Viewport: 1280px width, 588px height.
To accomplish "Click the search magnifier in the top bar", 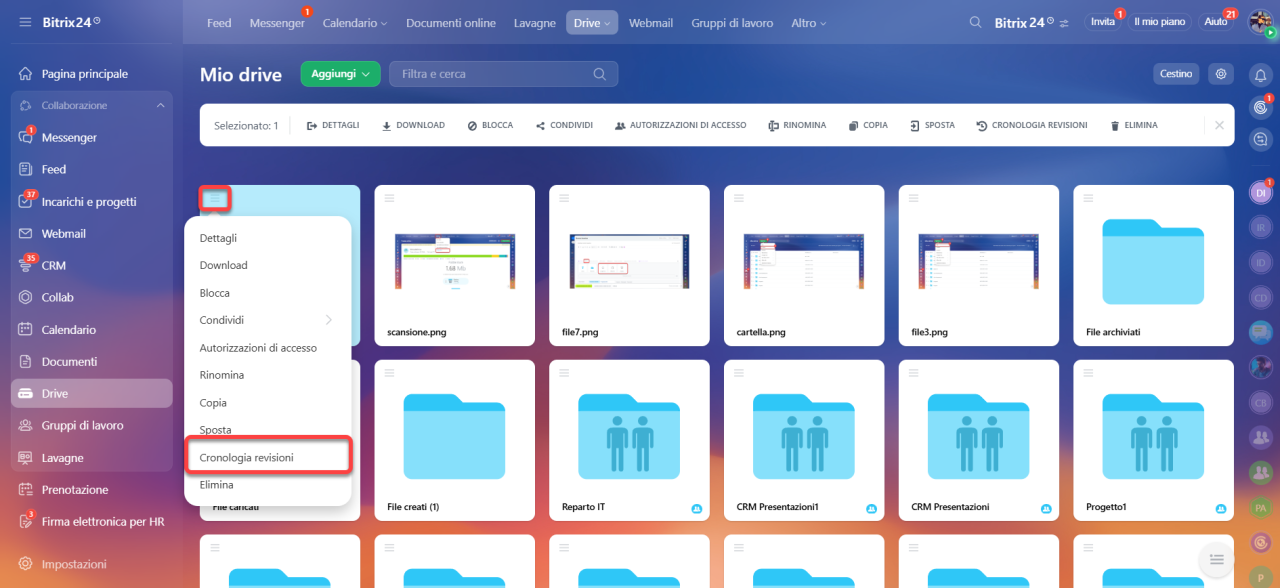I will 976,22.
